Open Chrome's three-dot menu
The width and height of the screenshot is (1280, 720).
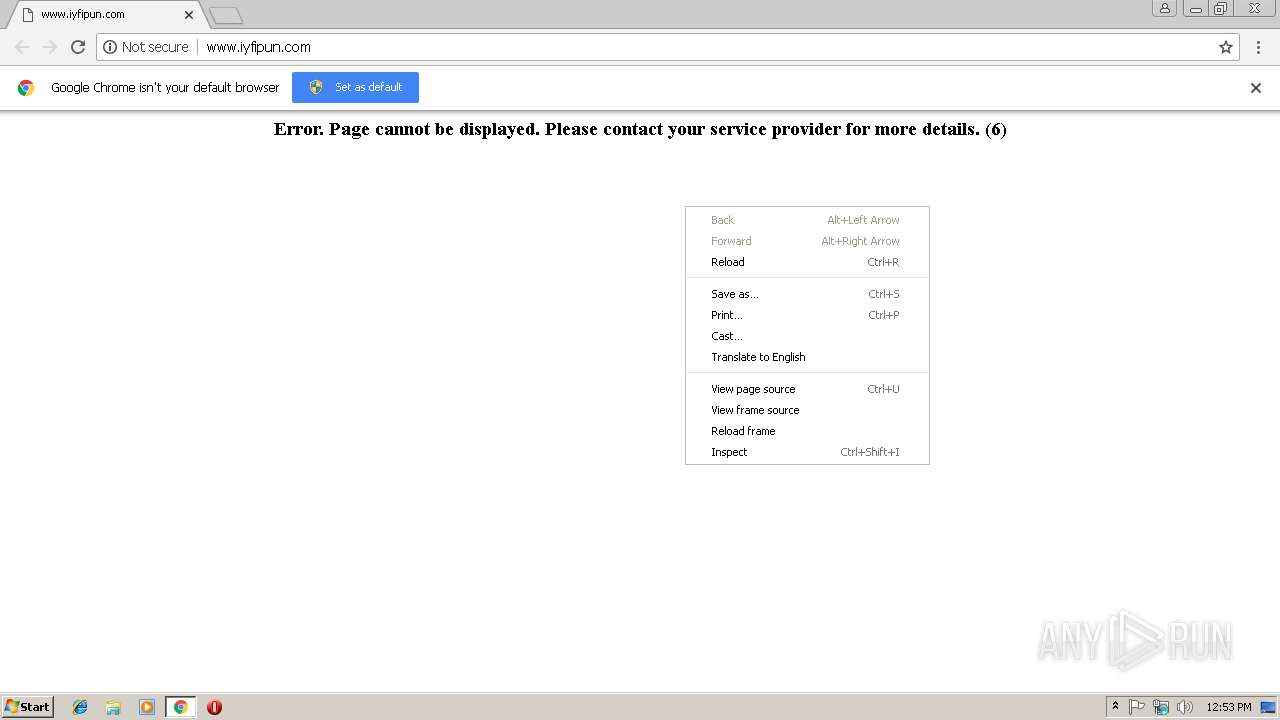1259,47
